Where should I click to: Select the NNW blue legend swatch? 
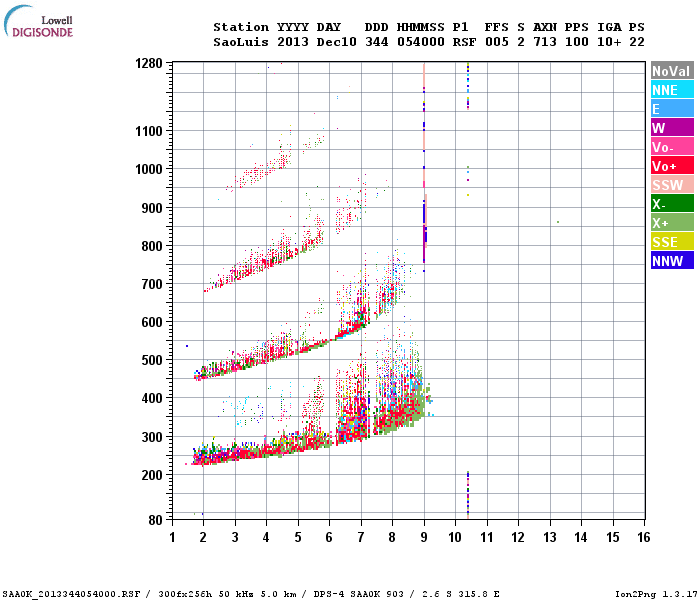point(672,261)
